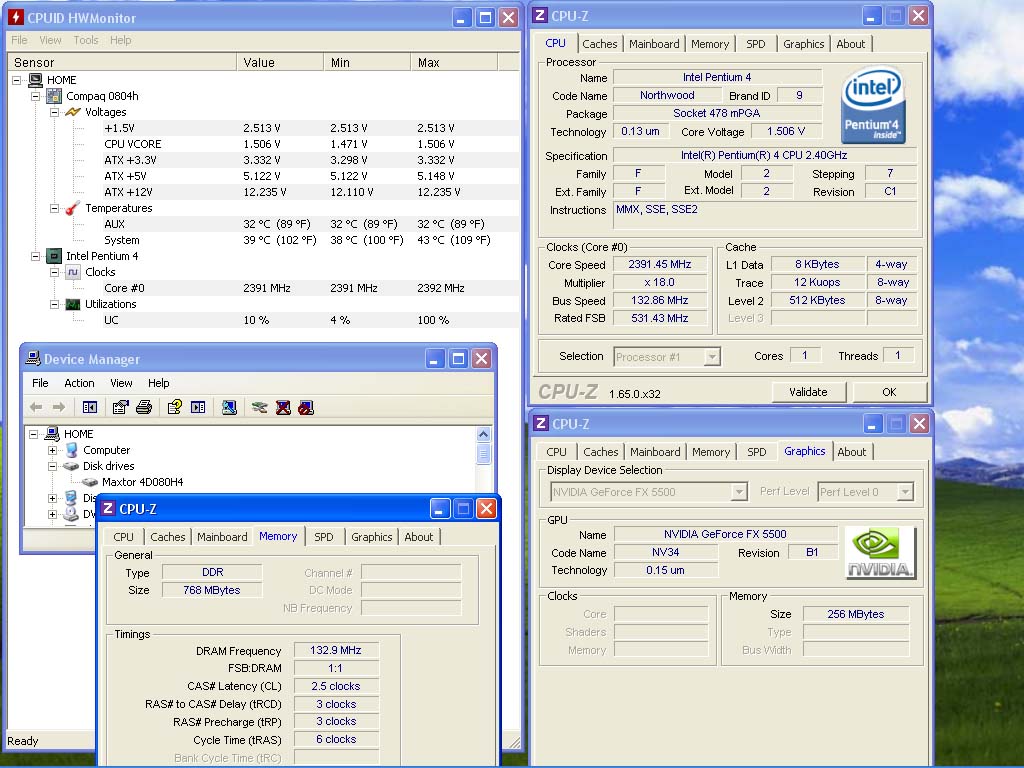Image resolution: width=1024 pixels, height=768 pixels.
Task: Open Properties from the Device Manager toolbar
Action: [x=120, y=408]
